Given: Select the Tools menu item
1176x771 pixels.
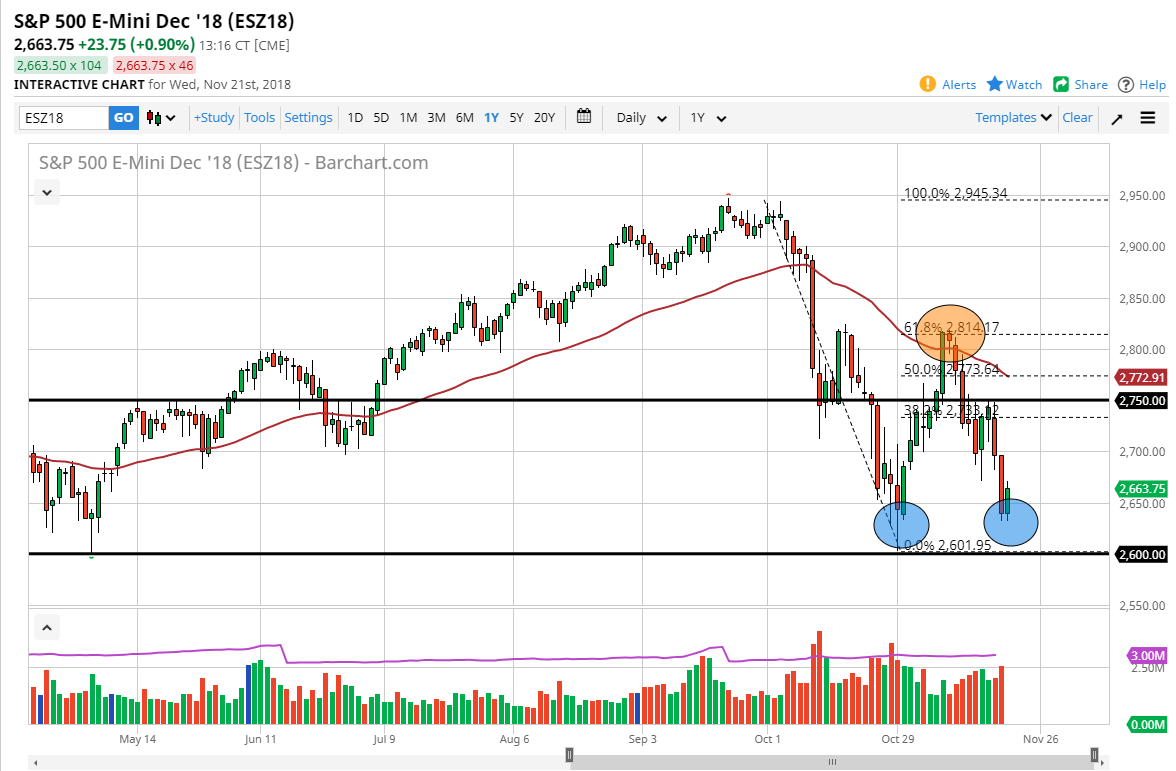Looking at the screenshot, I should [259, 117].
